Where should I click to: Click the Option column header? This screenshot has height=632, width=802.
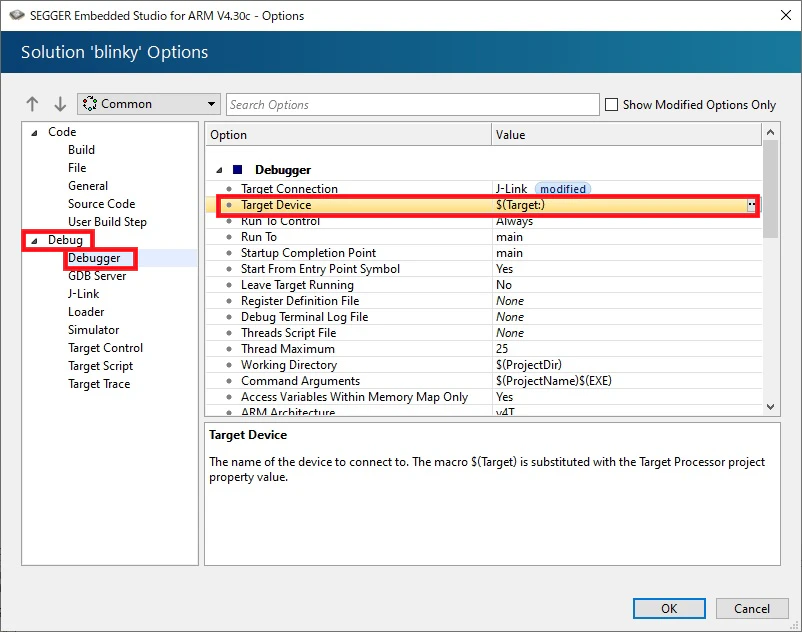(348, 135)
